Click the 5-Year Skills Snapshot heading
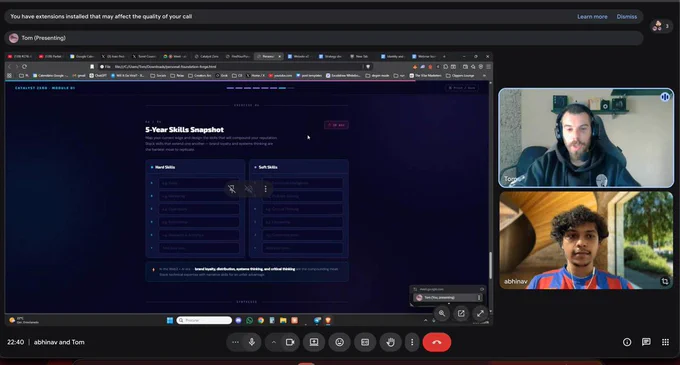The height and width of the screenshot is (365, 680). pos(184,130)
